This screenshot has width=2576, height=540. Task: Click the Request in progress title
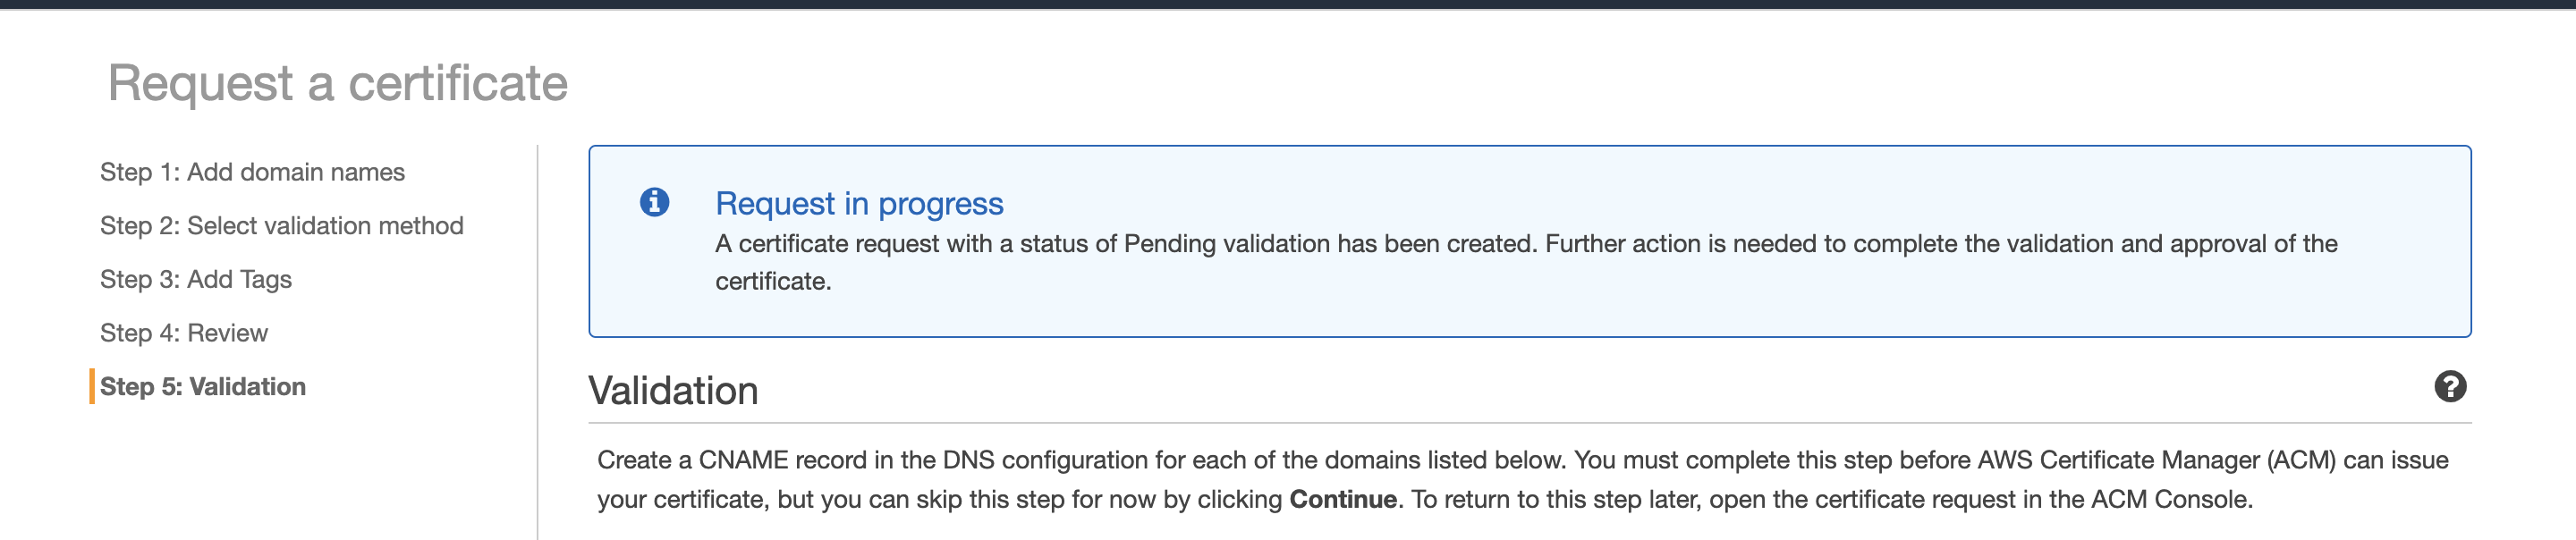point(859,203)
